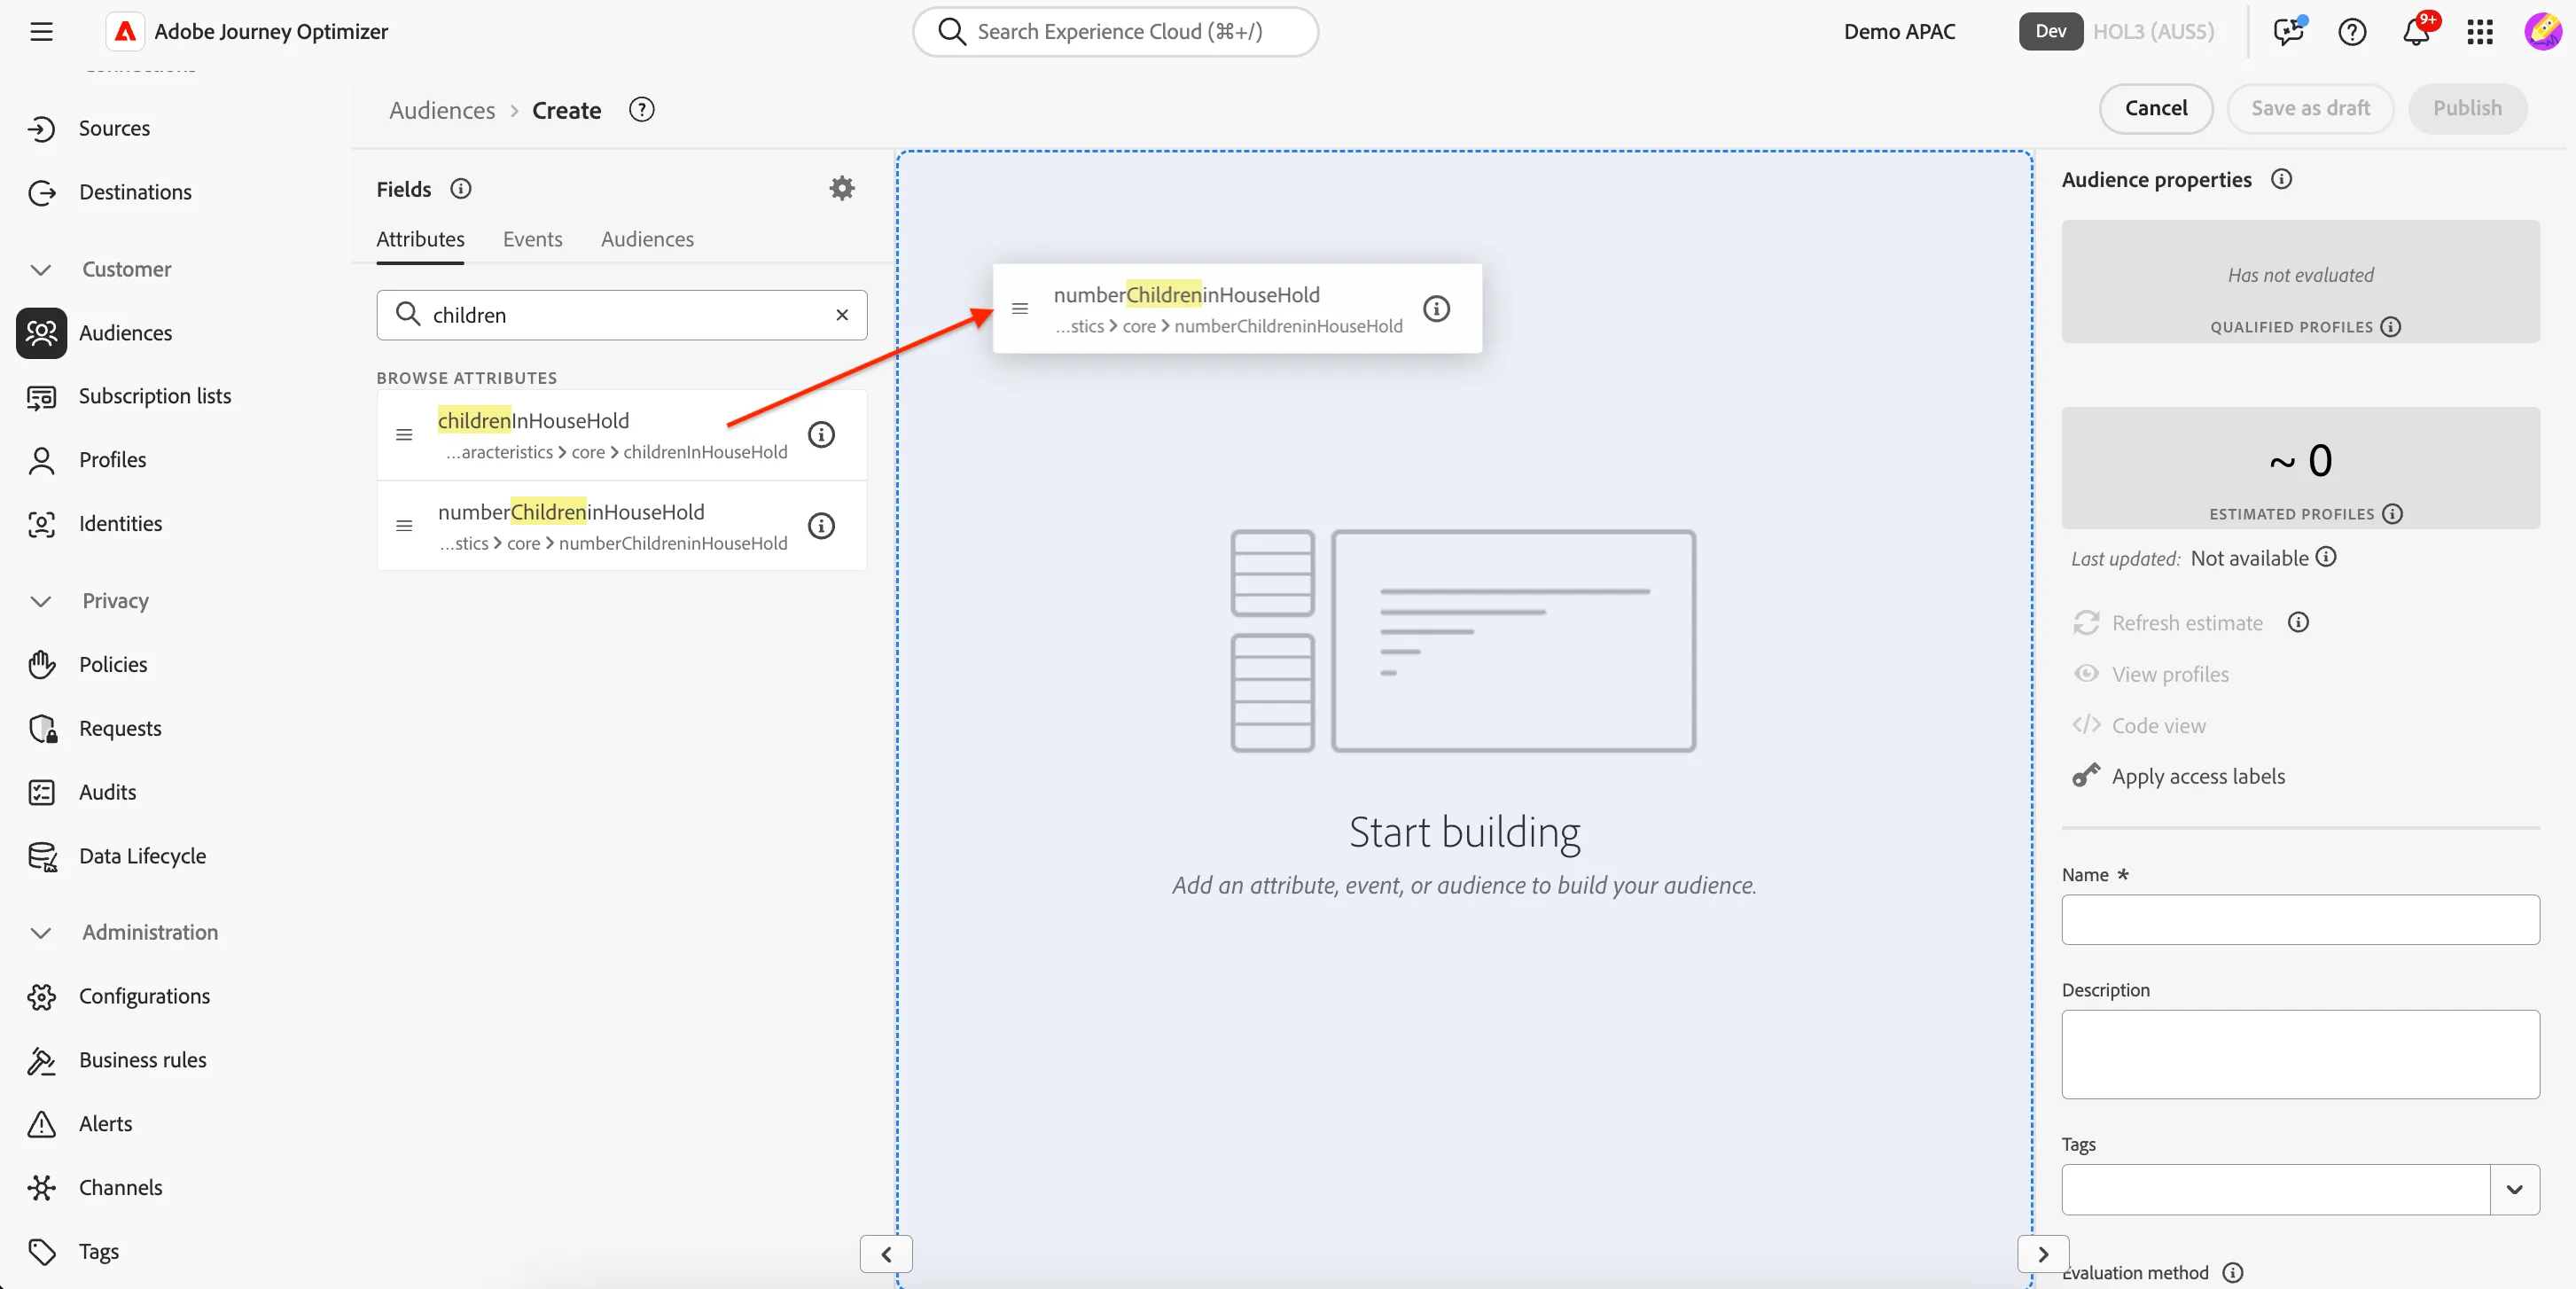
Task: Click Apply access labels
Action: pos(2197,776)
